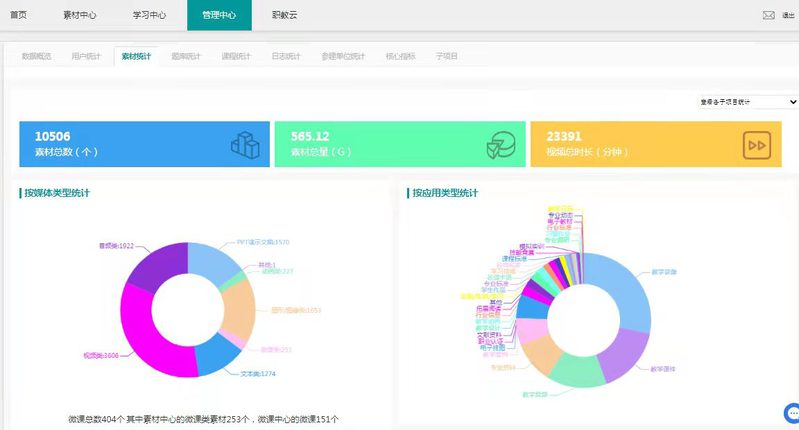
Task: Open the 首页 menu
Action: point(19,15)
